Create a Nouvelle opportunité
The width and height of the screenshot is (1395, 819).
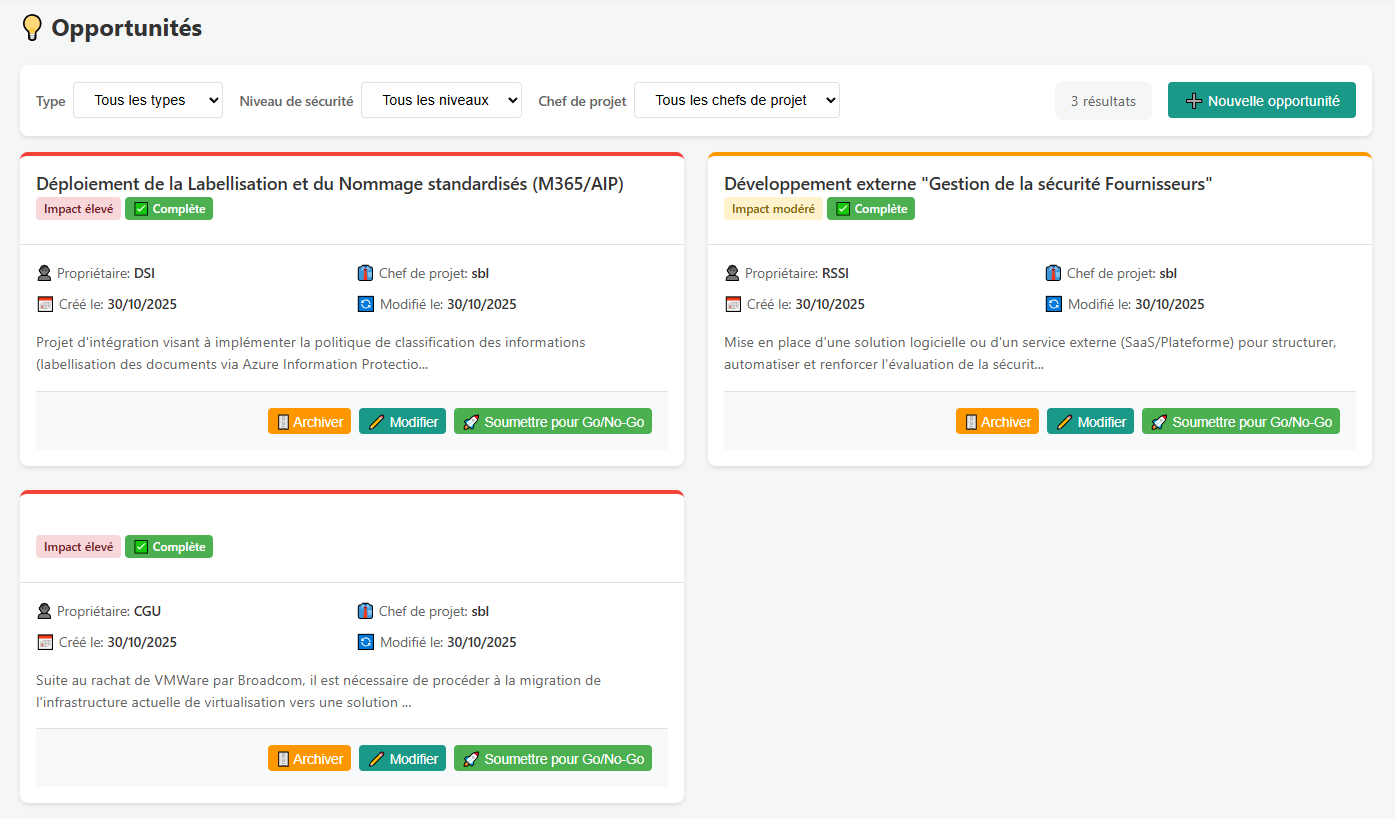(1261, 100)
